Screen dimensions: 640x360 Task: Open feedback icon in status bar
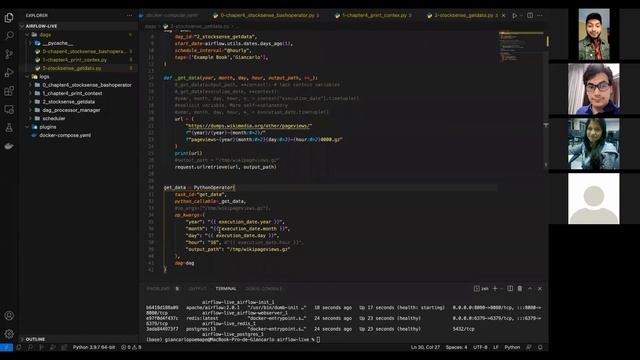[529, 347]
